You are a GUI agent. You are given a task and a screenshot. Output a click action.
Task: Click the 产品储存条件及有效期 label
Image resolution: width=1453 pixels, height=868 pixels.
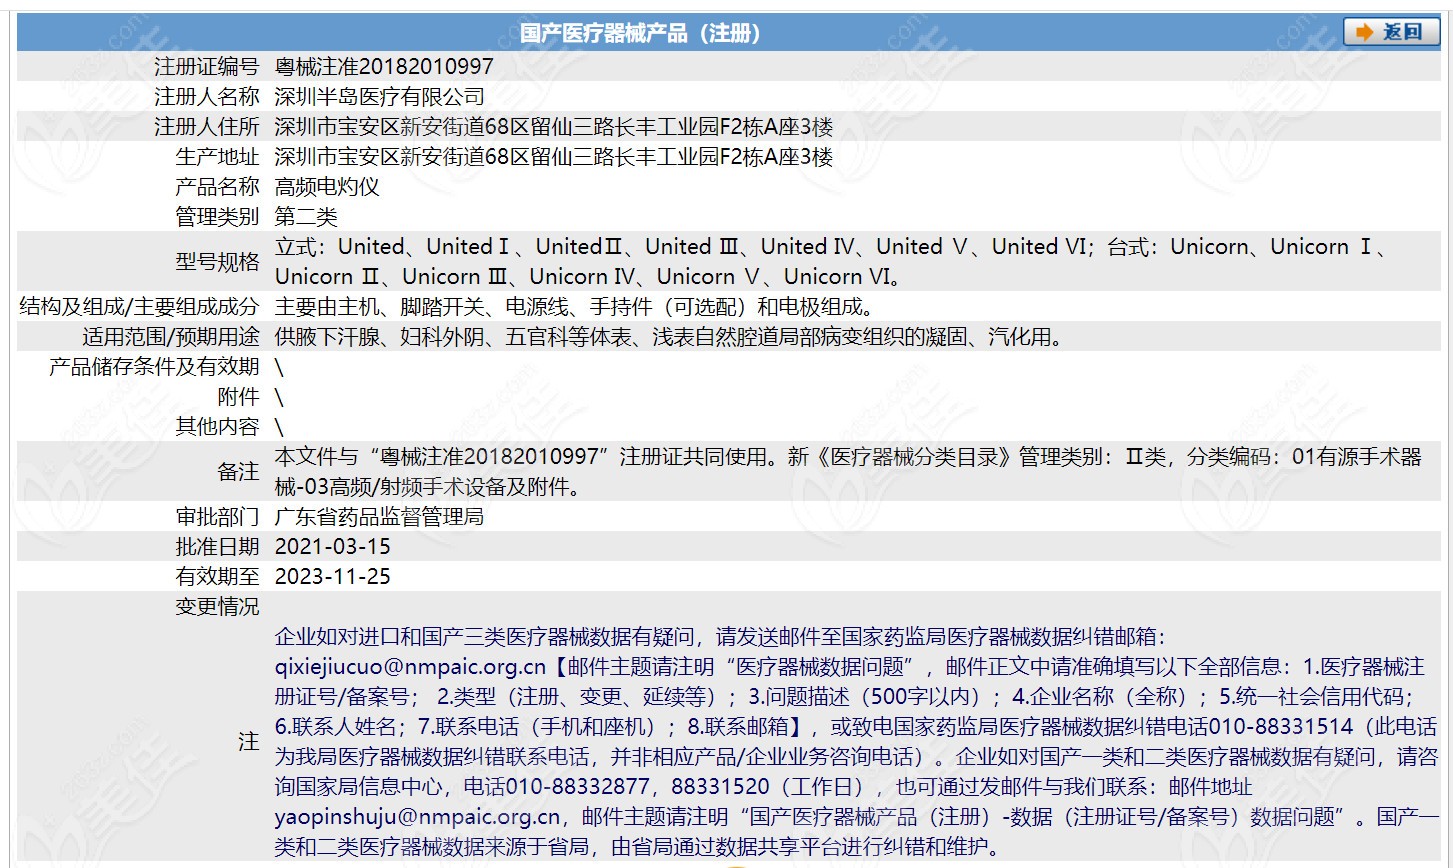pyautogui.click(x=154, y=366)
